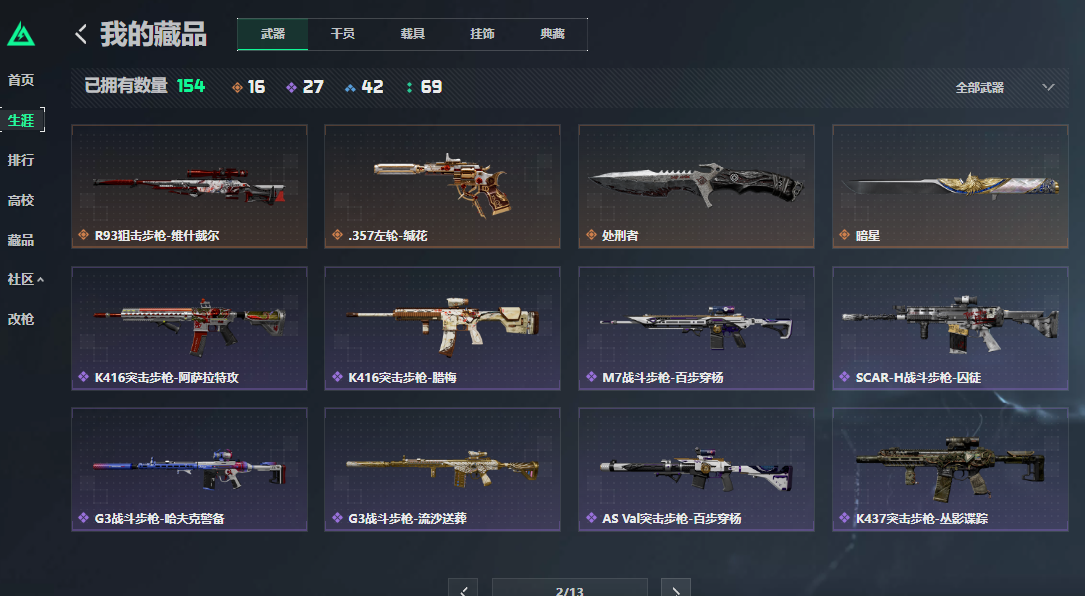Go back using the arrow beside 我的藏品
1085x596 pixels.
[81, 34]
